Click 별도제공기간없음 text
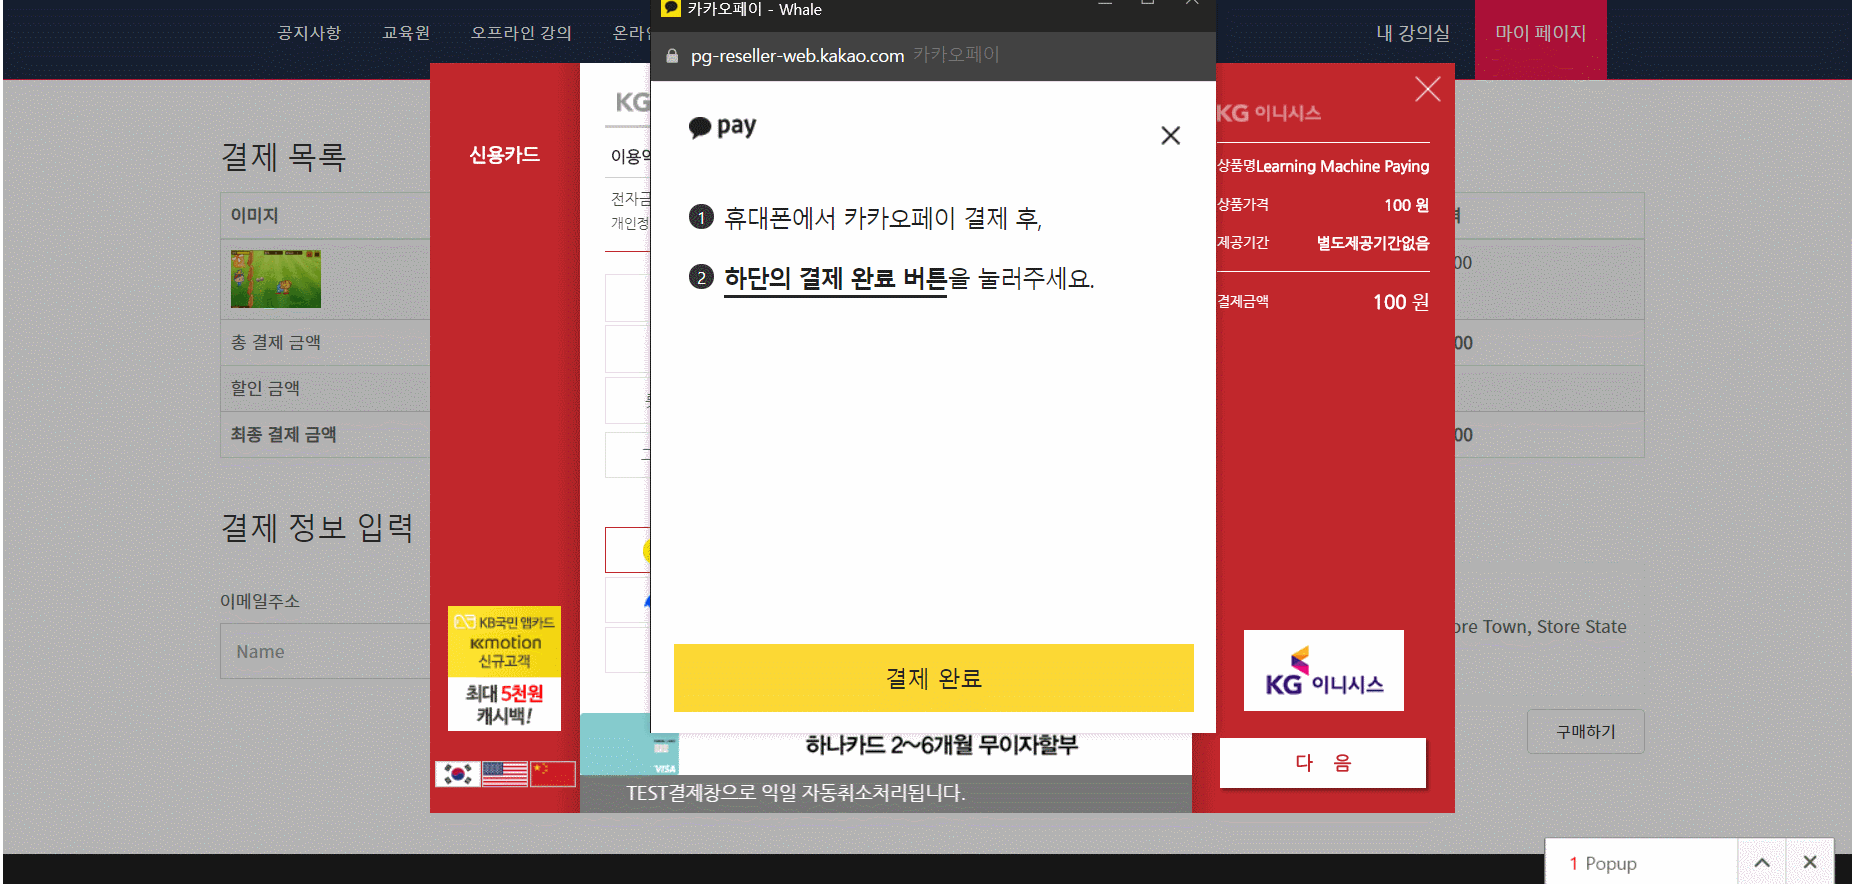Image resolution: width=1852 pixels, height=884 pixels. click(x=1372, y=243)
